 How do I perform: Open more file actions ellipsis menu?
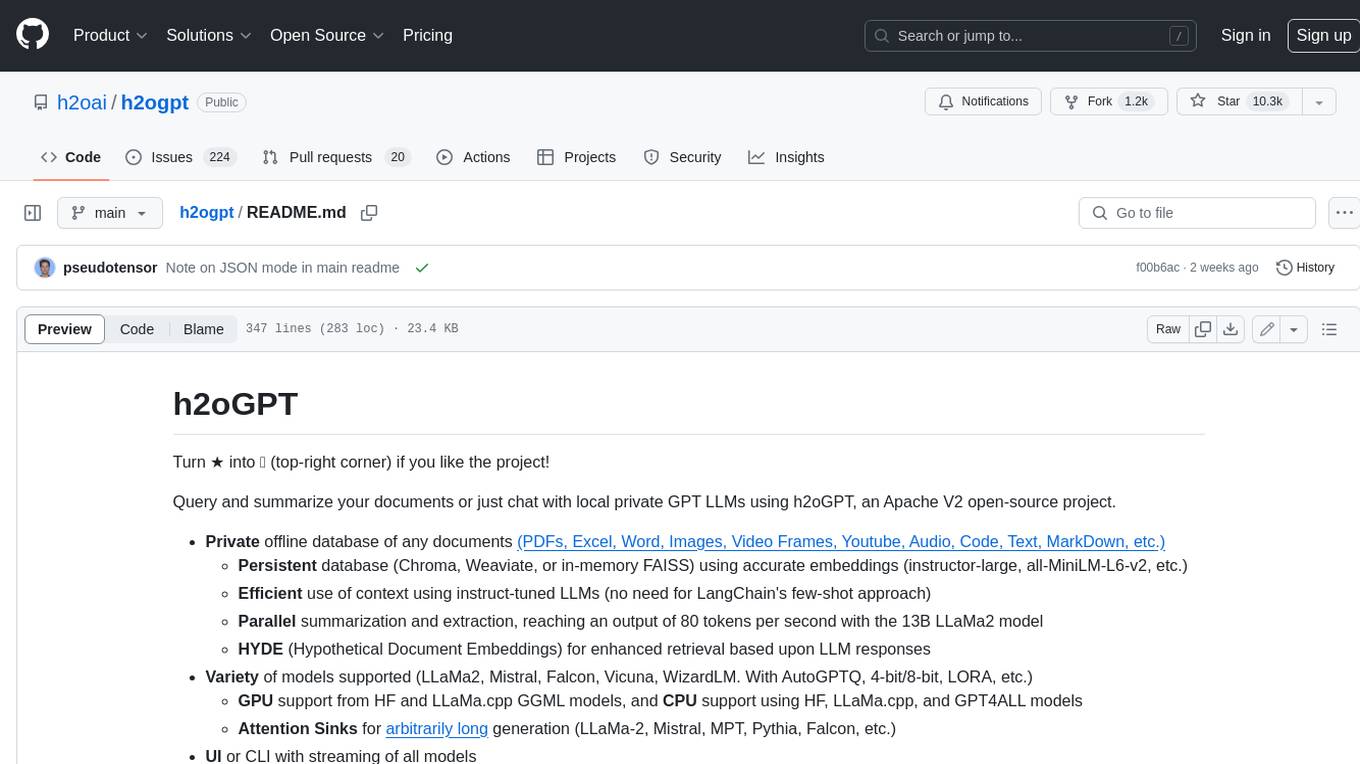point(1344,213)
